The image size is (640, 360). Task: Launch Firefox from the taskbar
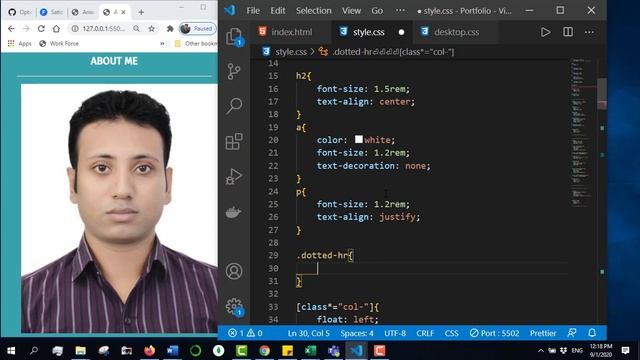(149, 351)
